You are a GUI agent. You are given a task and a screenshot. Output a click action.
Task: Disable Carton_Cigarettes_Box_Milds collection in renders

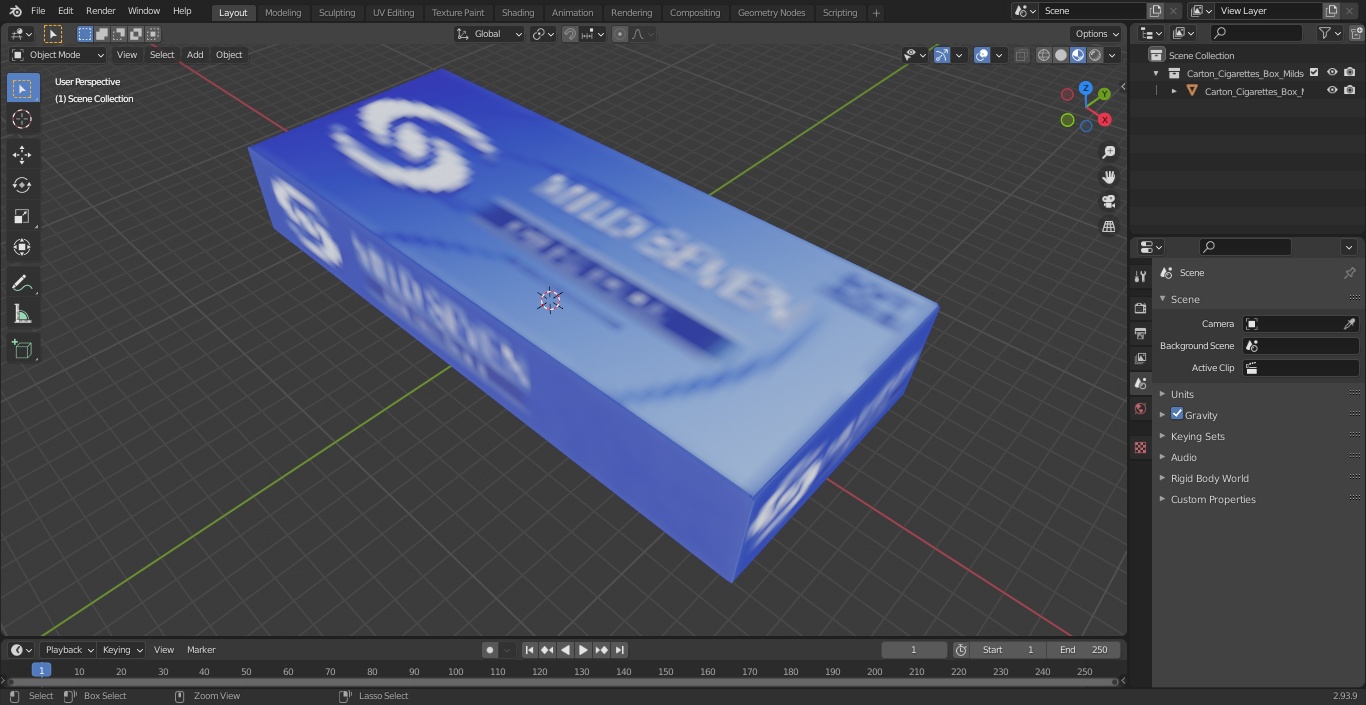point(1350,73)
